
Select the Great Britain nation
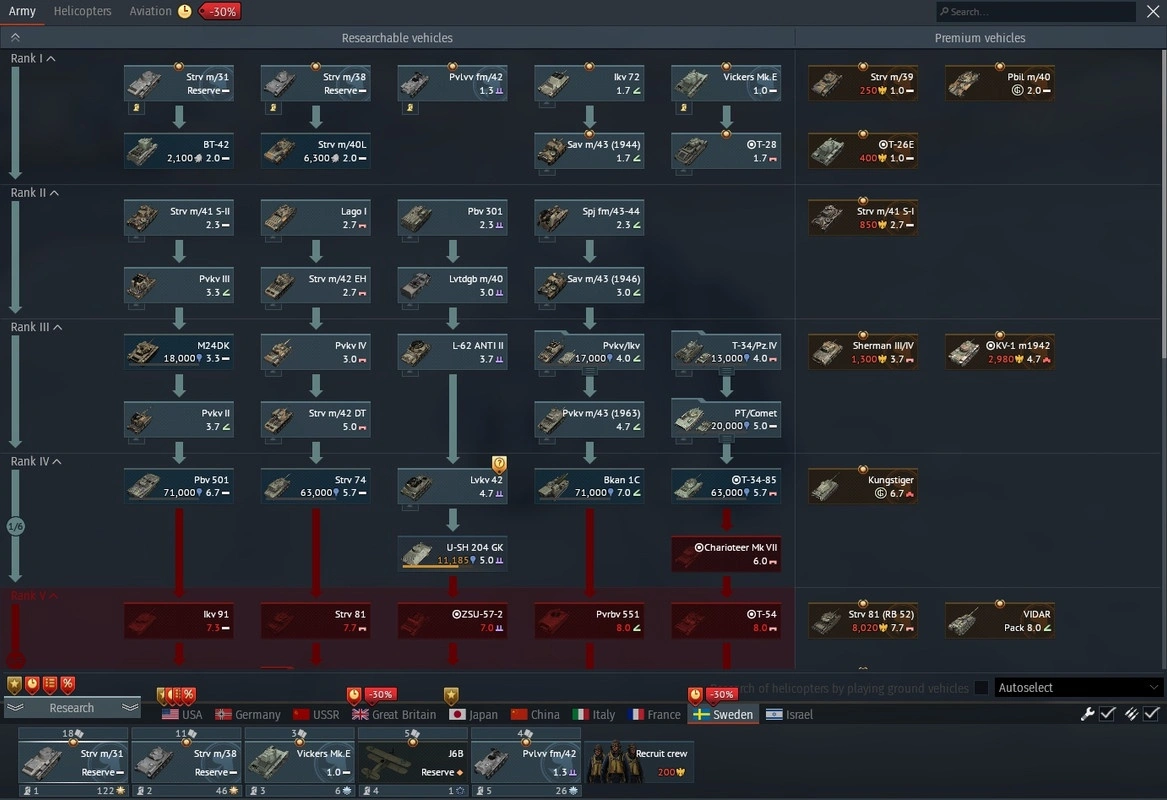coord(394,715)
